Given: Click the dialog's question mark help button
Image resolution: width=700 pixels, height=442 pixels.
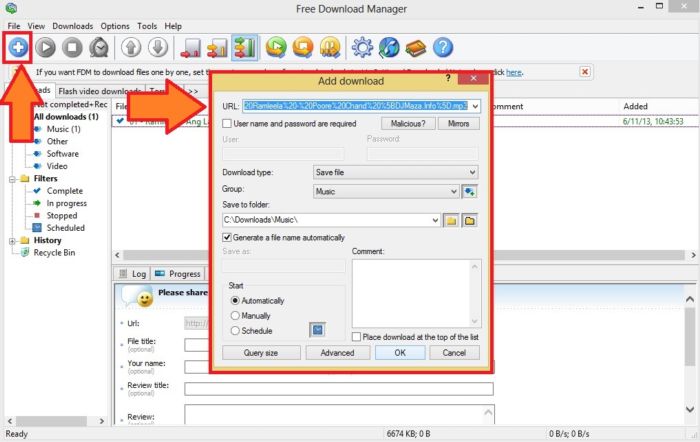Looking at the screenshot, I should (x=448, y=79).
